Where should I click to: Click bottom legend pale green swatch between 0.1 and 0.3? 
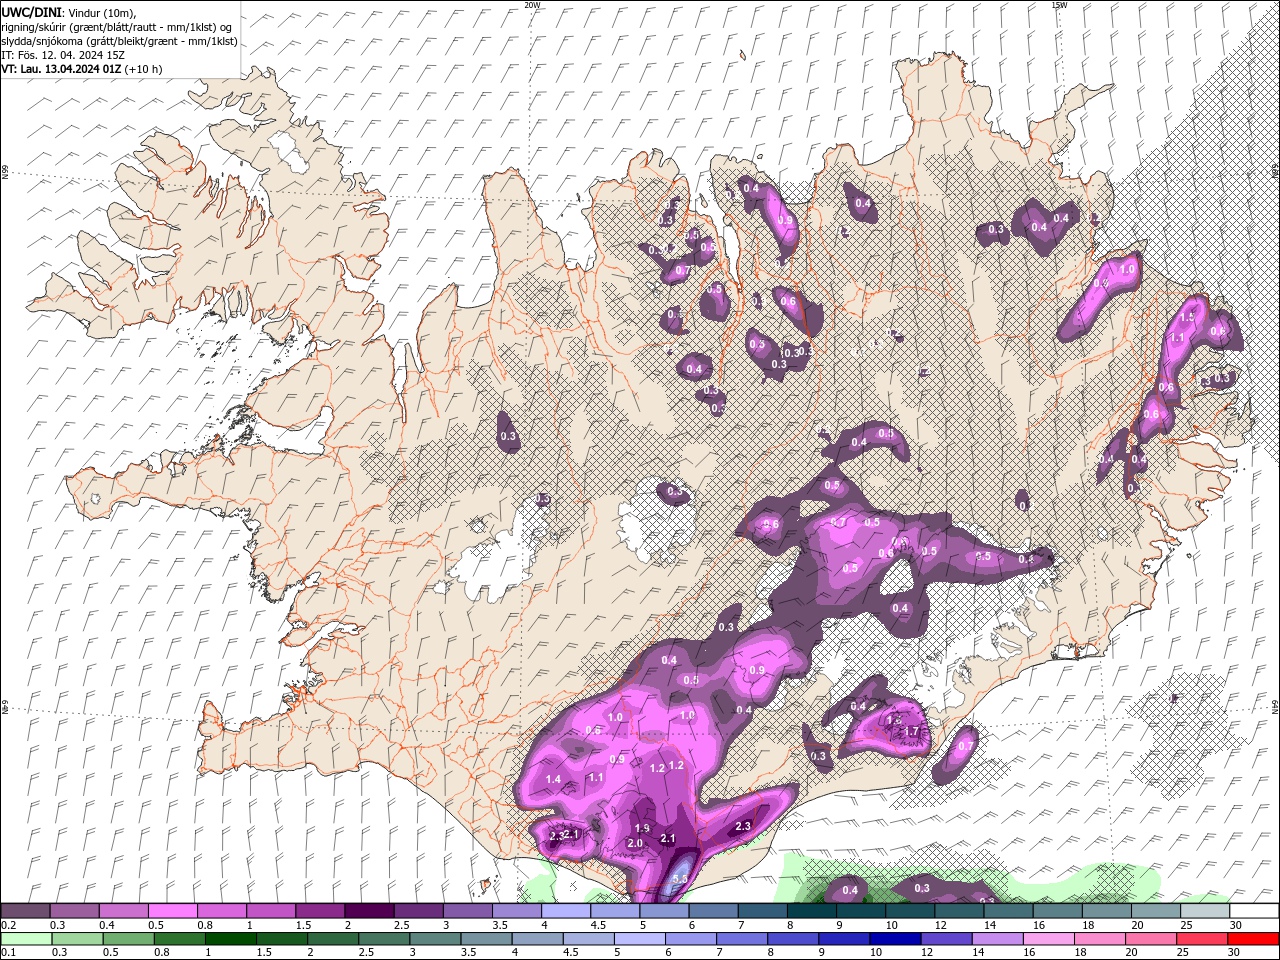click(25, 938)
